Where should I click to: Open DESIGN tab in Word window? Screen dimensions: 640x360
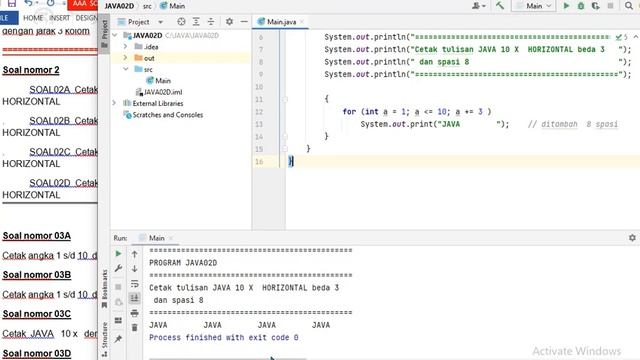tap(86, 18)
